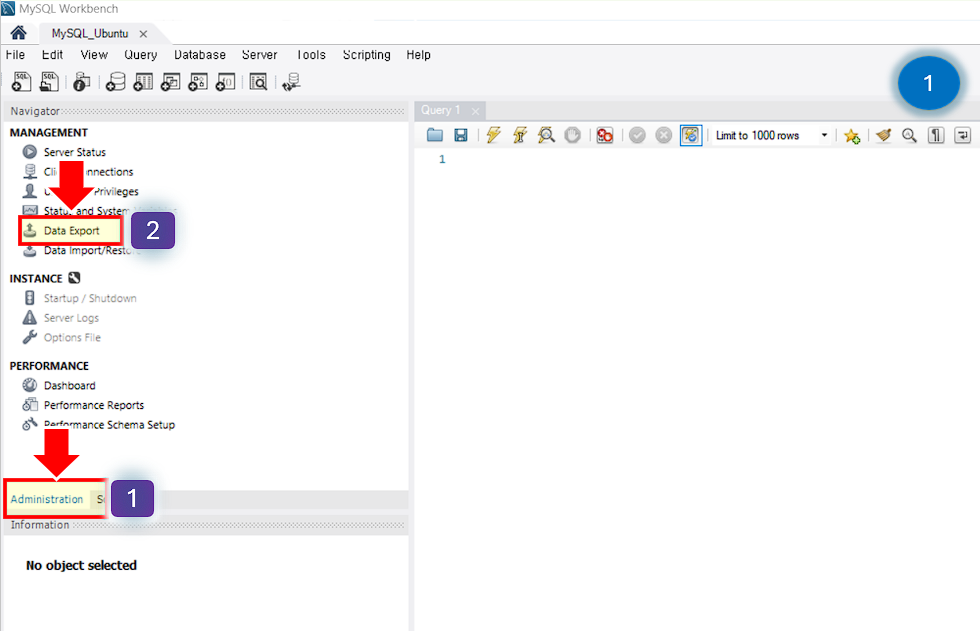Open the Performance Dashboard
Viewport: 980px width, 631px height.
click(x=69, y=385)
